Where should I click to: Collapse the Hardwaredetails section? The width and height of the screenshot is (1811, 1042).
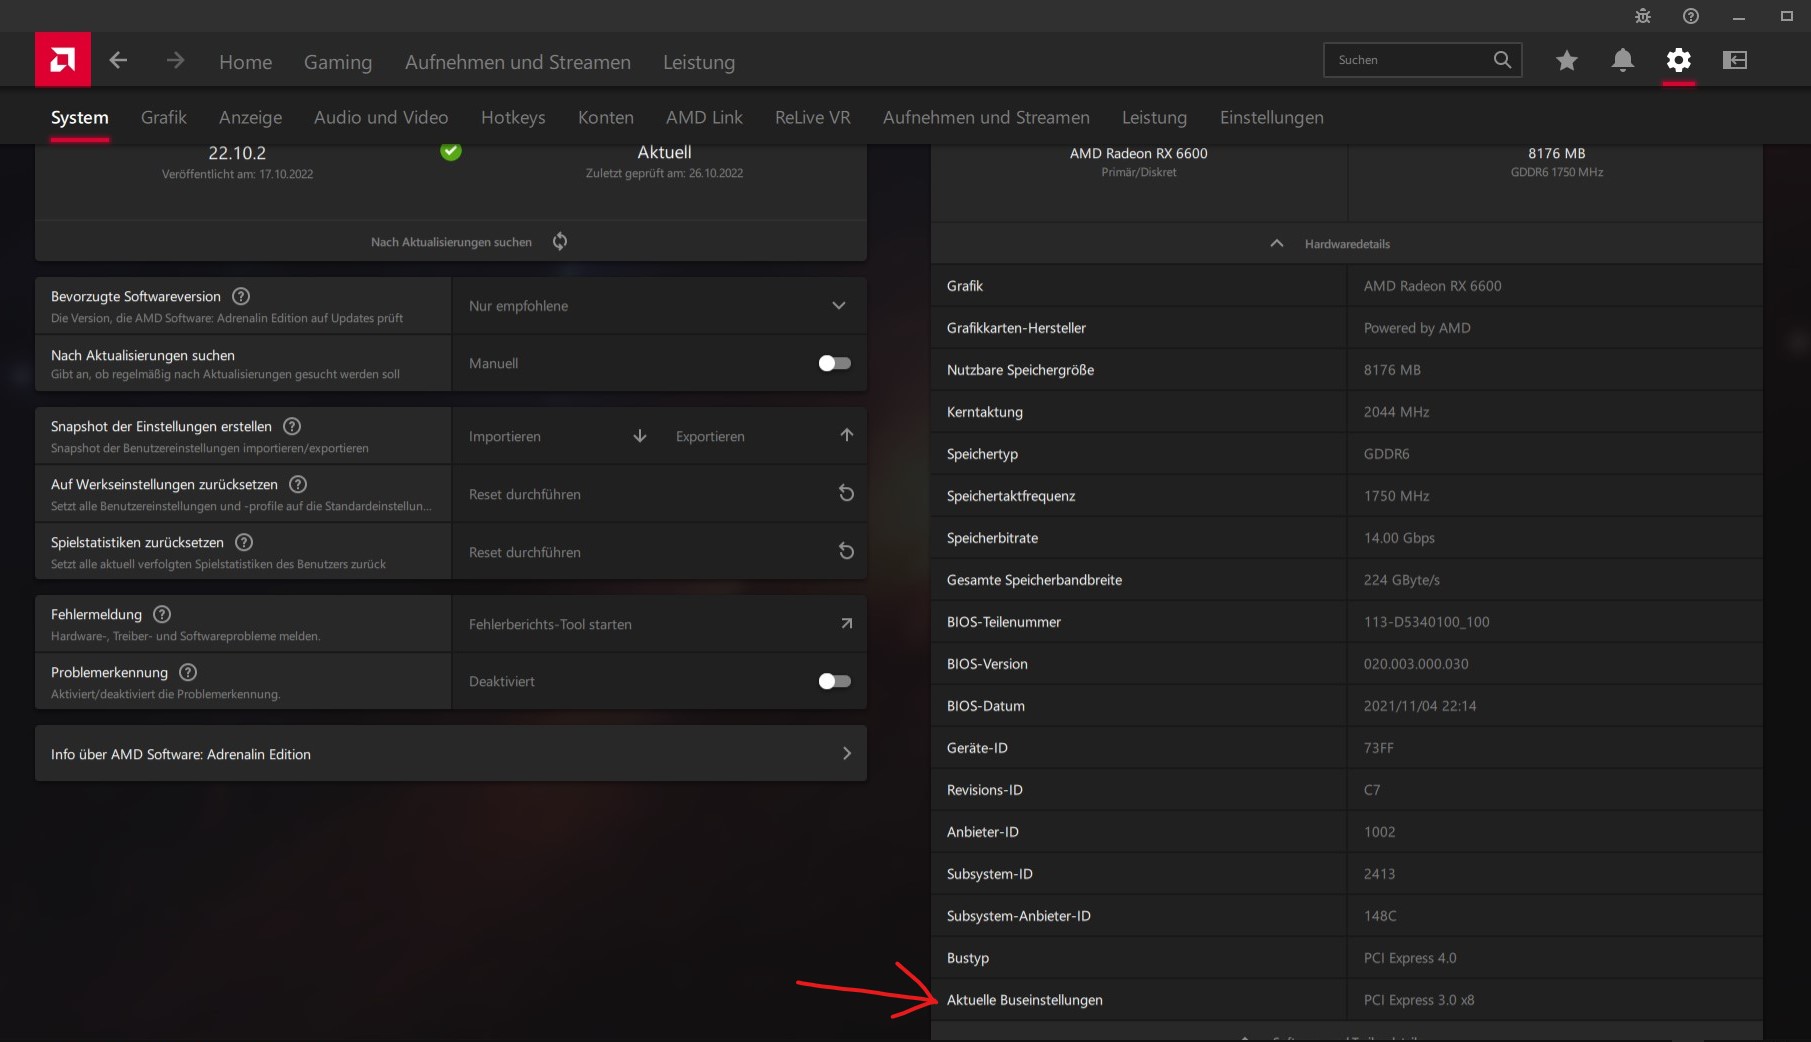1347,244
